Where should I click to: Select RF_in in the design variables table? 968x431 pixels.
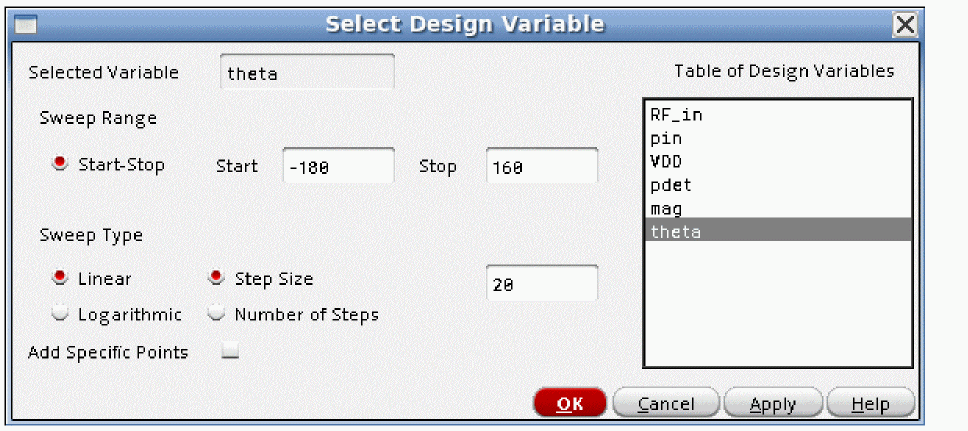676,115
